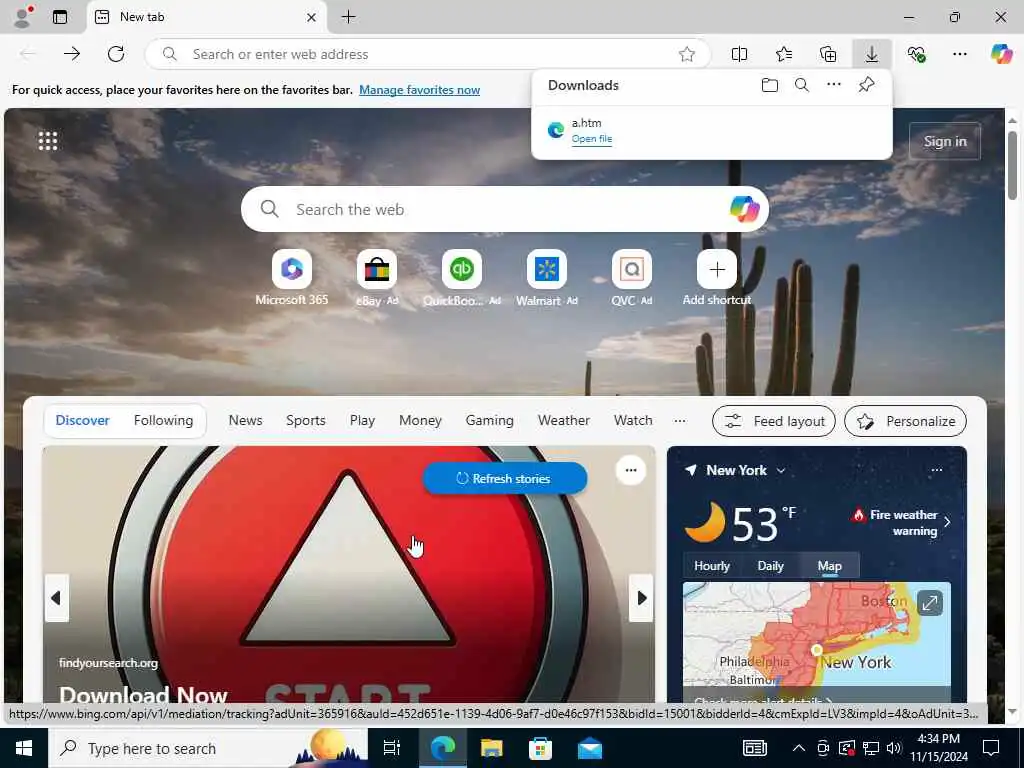1024x768 pixels.
Task: Open the Weather feed tab
Action: pos(564,421)
